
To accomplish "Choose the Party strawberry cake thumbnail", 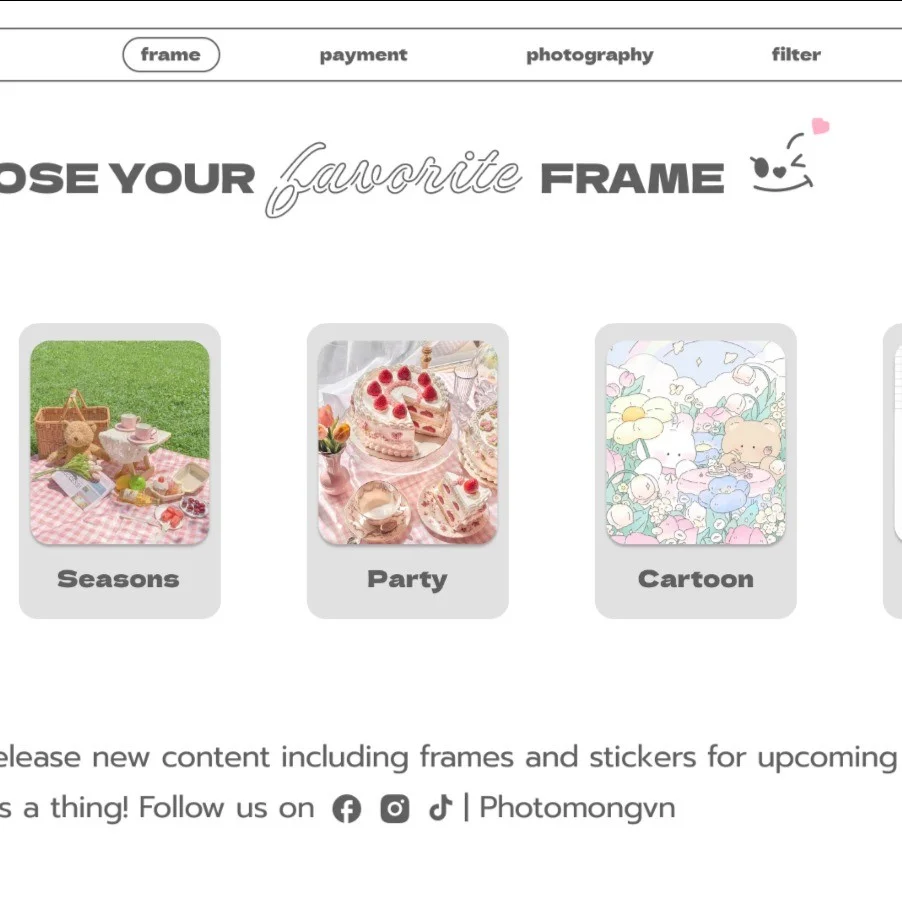I will tap(407, 442).
